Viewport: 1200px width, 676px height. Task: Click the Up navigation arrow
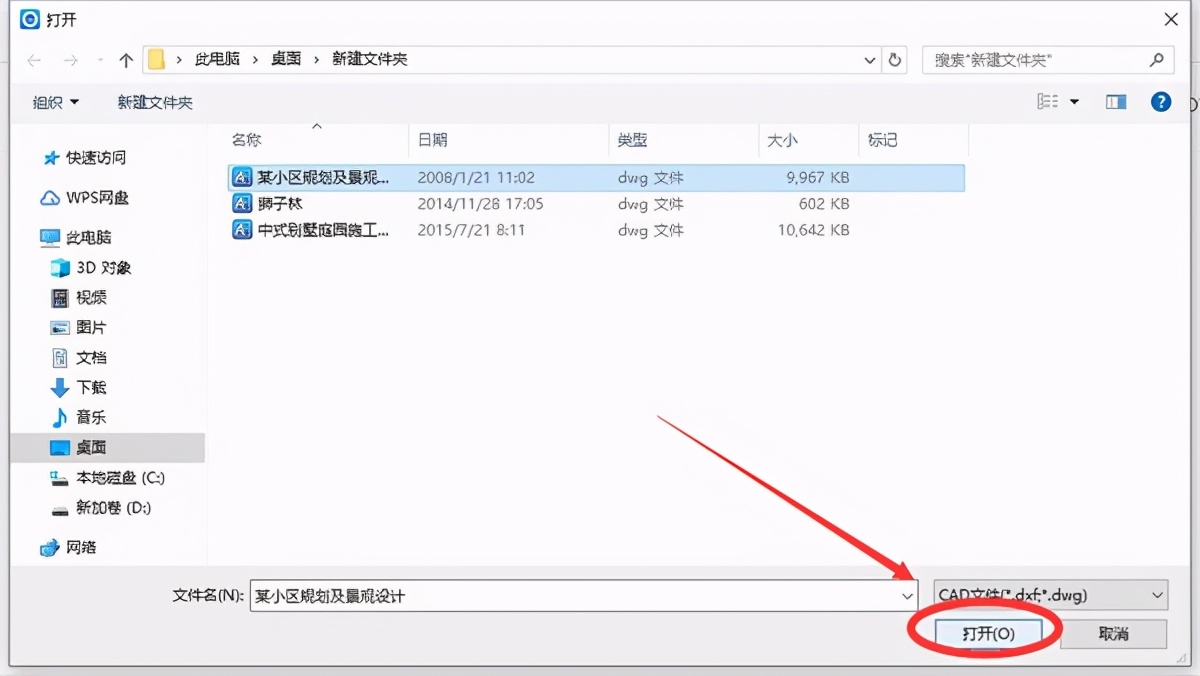125,59
